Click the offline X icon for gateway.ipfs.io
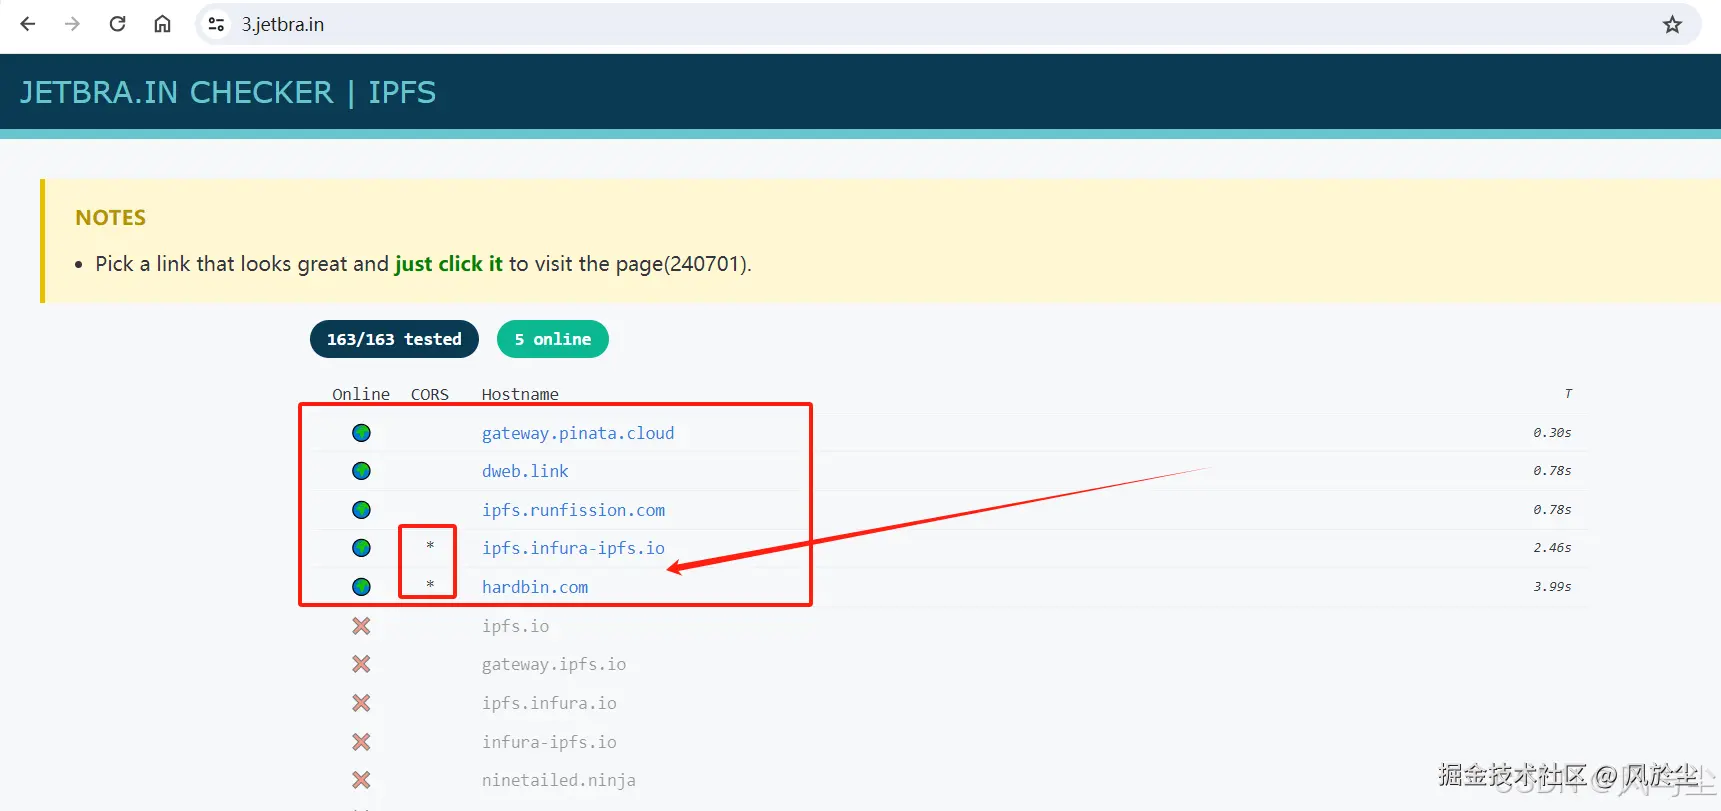The width and height of the screenshot is (1721, 811). click(361, 664)
